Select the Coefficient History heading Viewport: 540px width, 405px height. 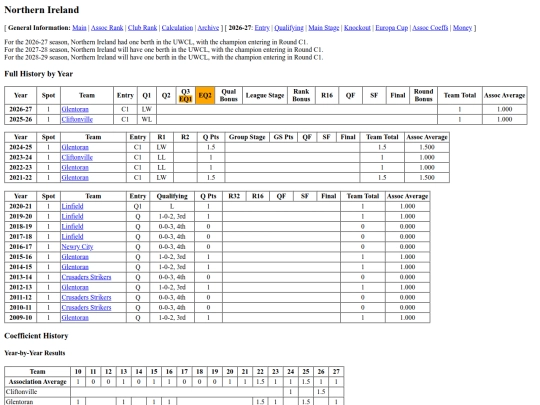click(36, 336)
